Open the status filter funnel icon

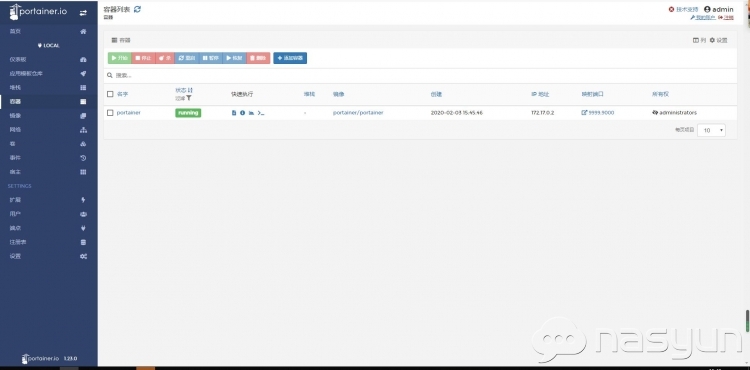point(189,98)
